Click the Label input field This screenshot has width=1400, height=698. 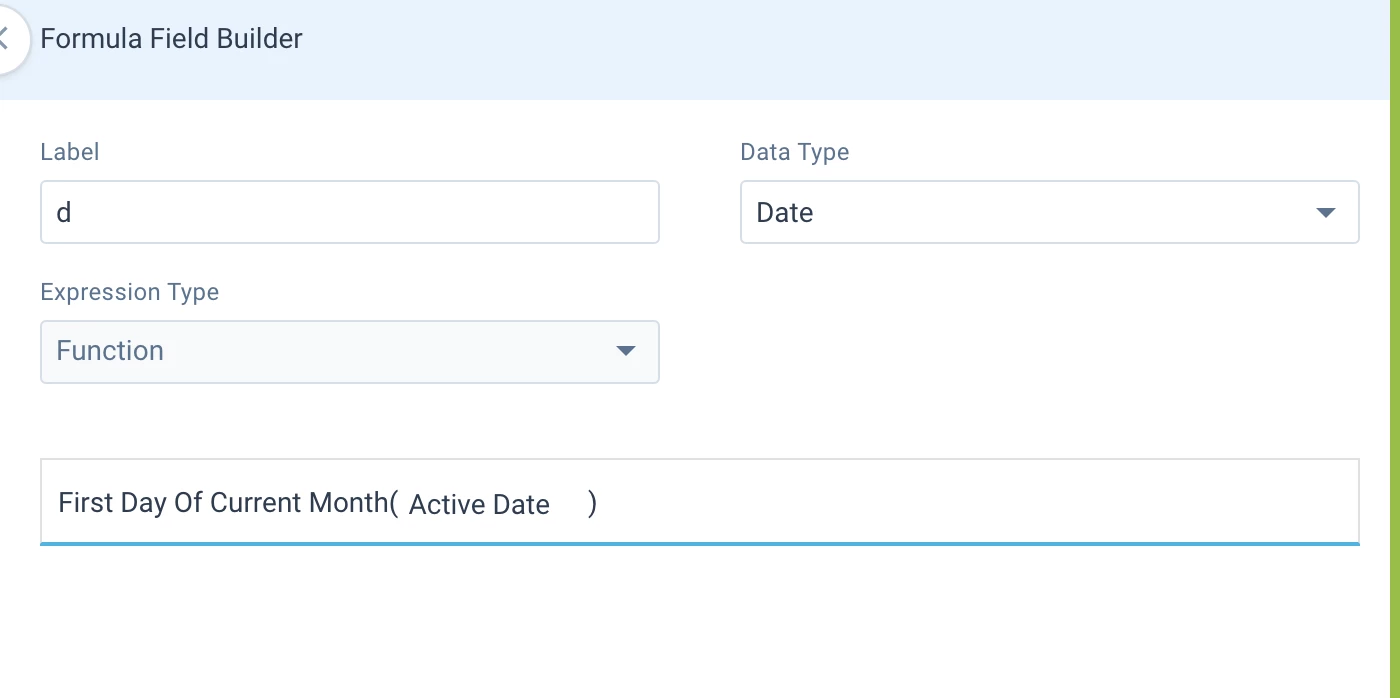[x=350, y=212]
